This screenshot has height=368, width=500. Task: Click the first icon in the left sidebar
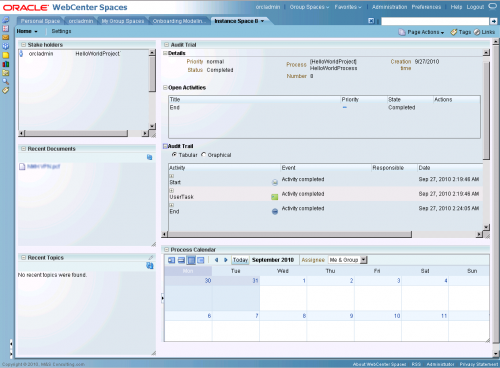(x=6, y=20)
